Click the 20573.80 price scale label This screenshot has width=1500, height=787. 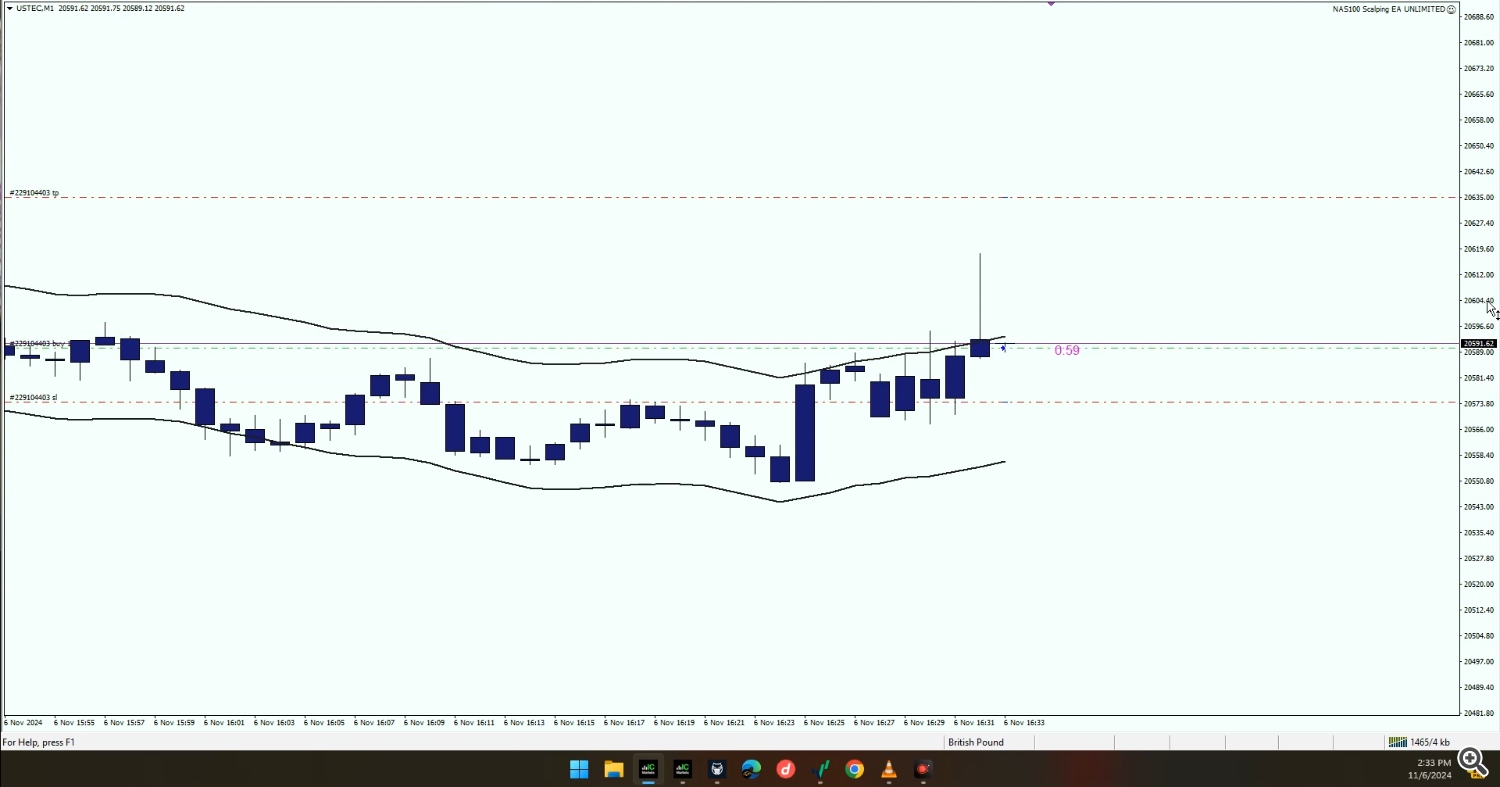coord(1479,404)
